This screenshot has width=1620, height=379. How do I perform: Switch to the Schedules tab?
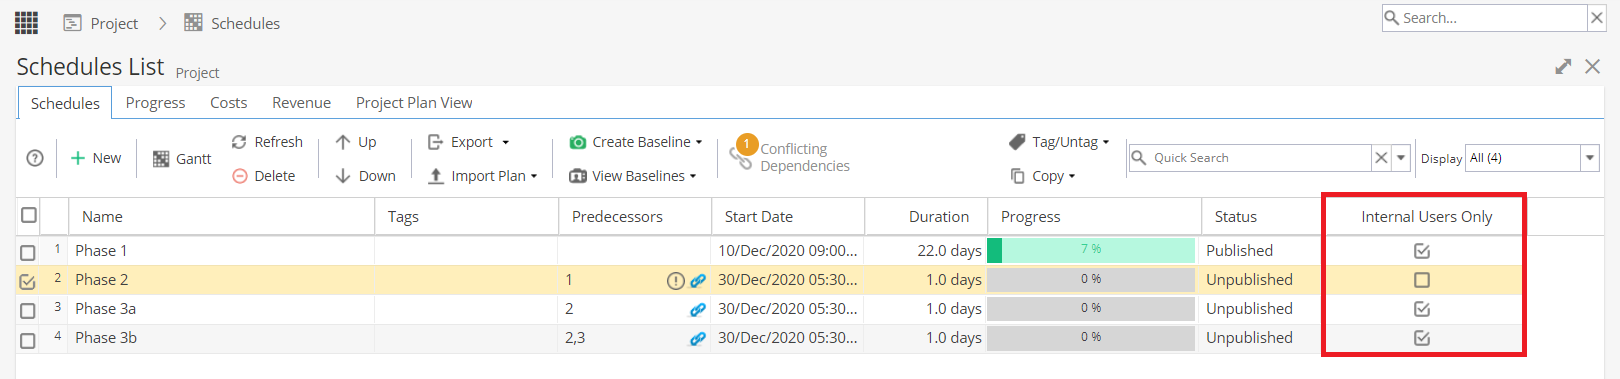coord(65,103)
